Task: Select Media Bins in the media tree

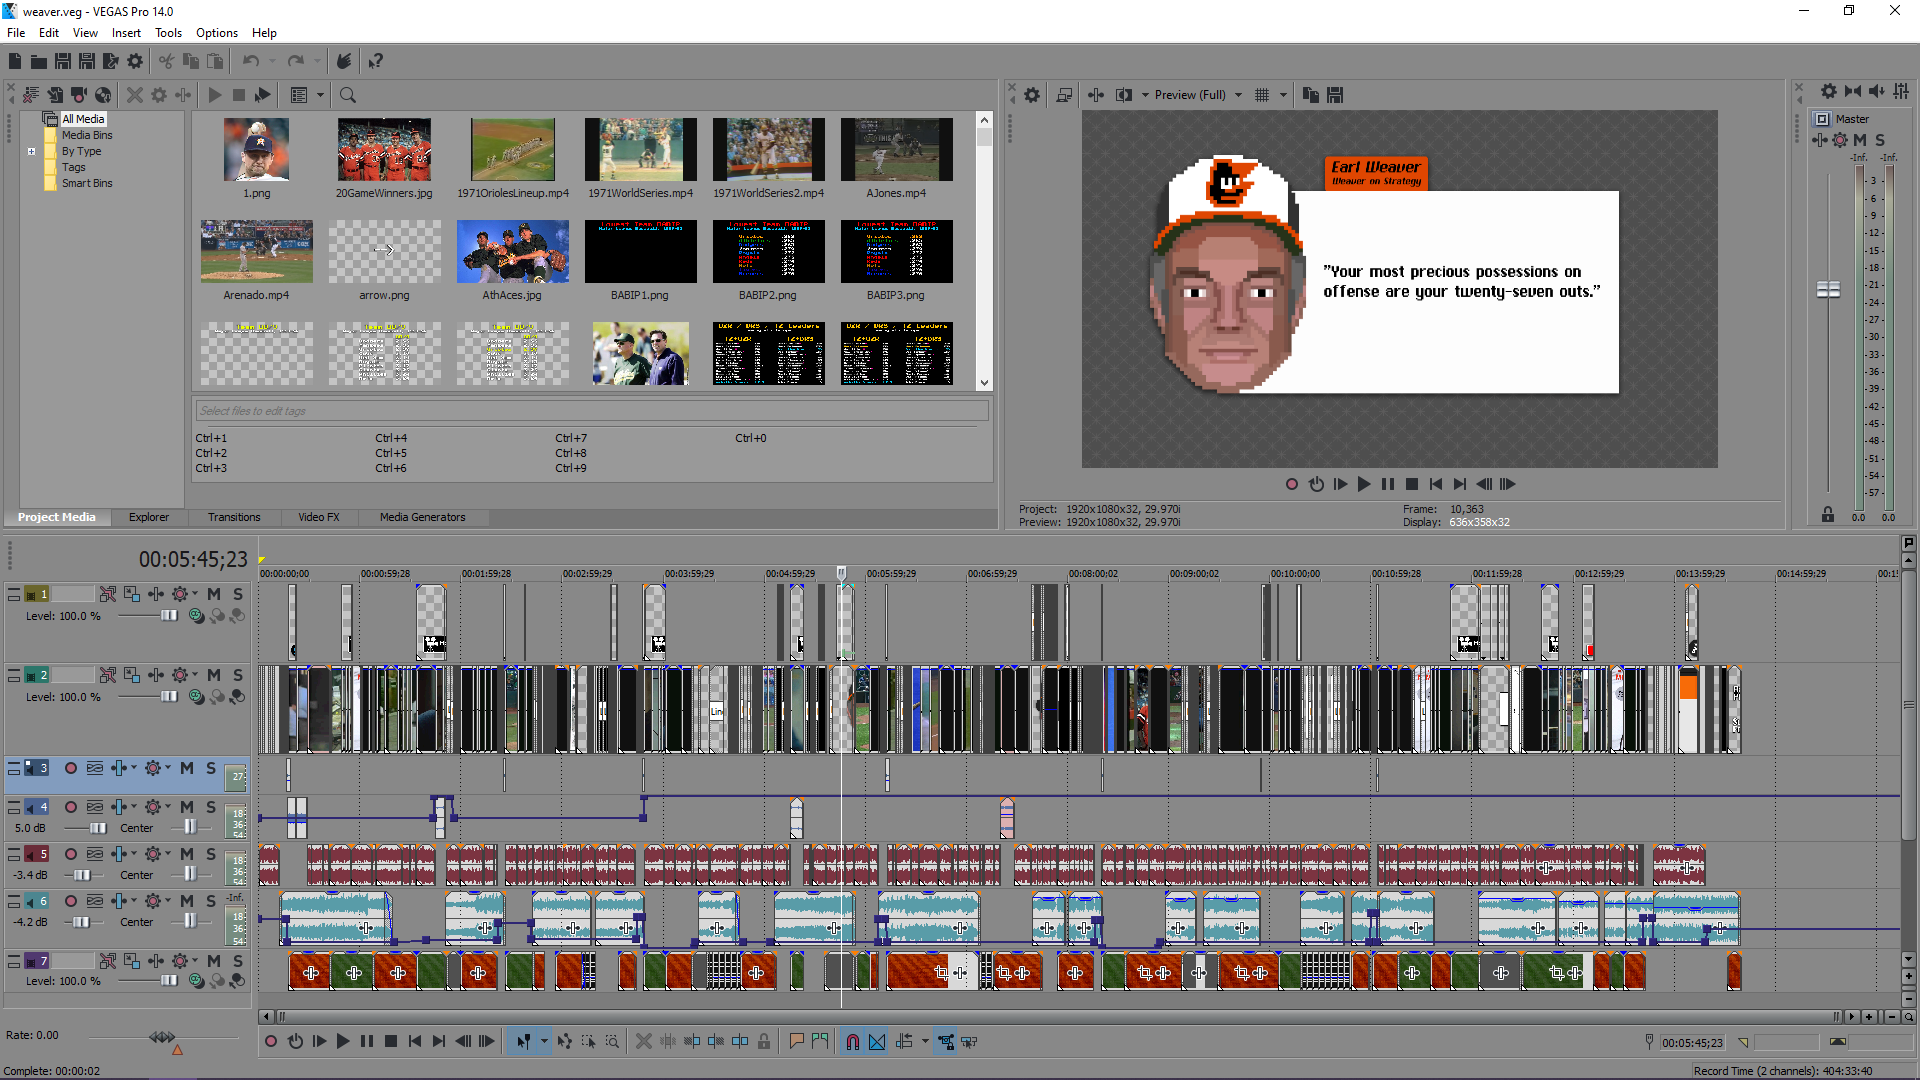Action: pos(87,135)
